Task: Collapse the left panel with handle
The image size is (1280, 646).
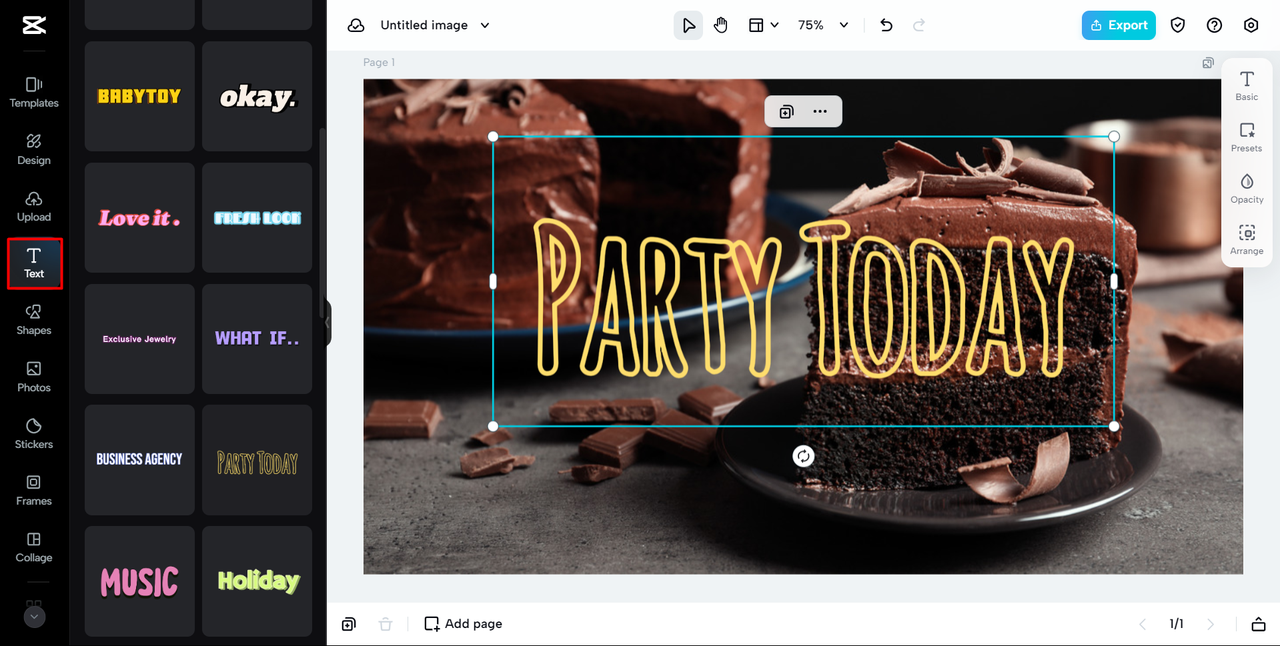Action: 328,323
